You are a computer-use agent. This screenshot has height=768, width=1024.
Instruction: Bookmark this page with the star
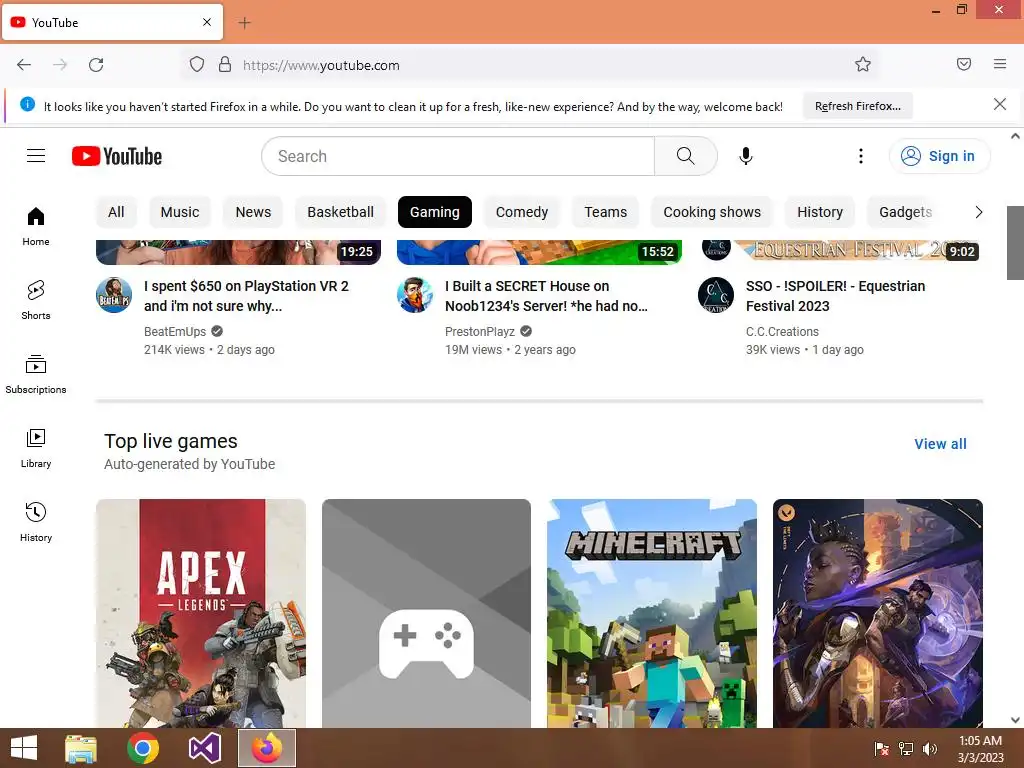pyautogui.click(x=863, y=64)
